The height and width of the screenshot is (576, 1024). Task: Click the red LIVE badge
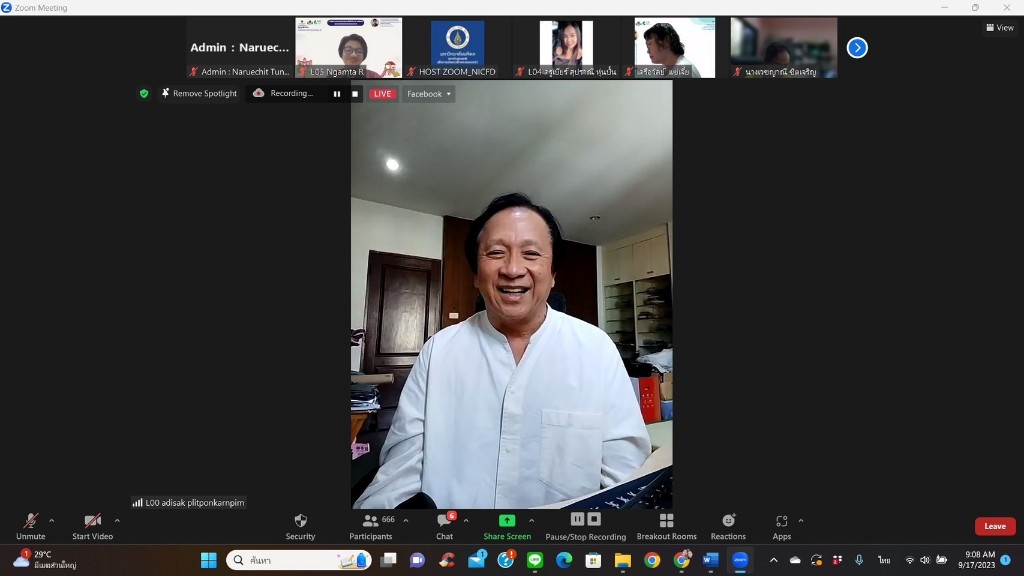pyautogui.click(x=383, y=94)
